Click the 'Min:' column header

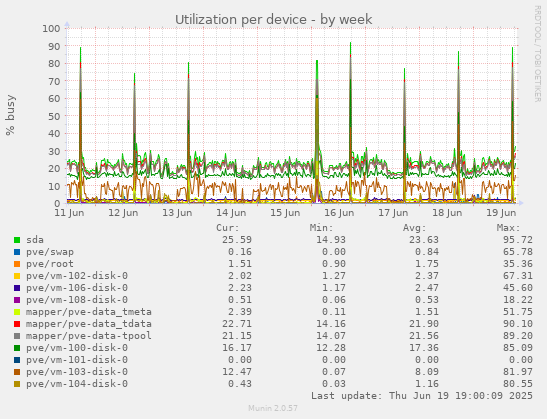[321, 228]
